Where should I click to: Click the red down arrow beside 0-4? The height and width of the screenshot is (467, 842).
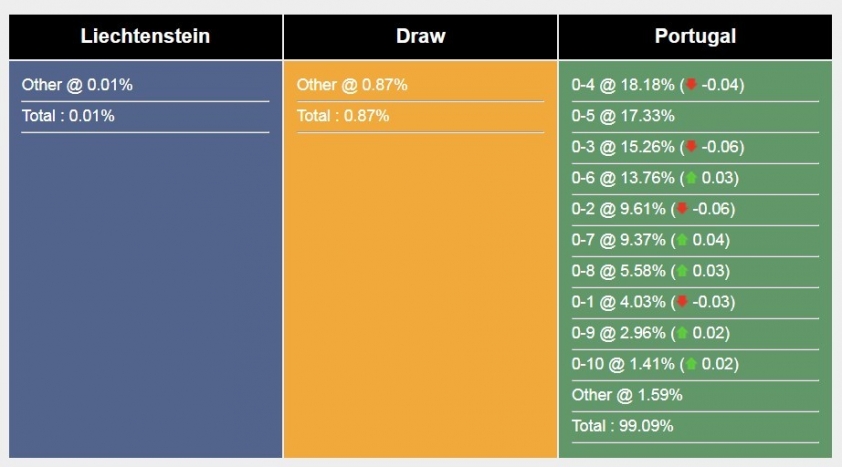tap(691, 85)
